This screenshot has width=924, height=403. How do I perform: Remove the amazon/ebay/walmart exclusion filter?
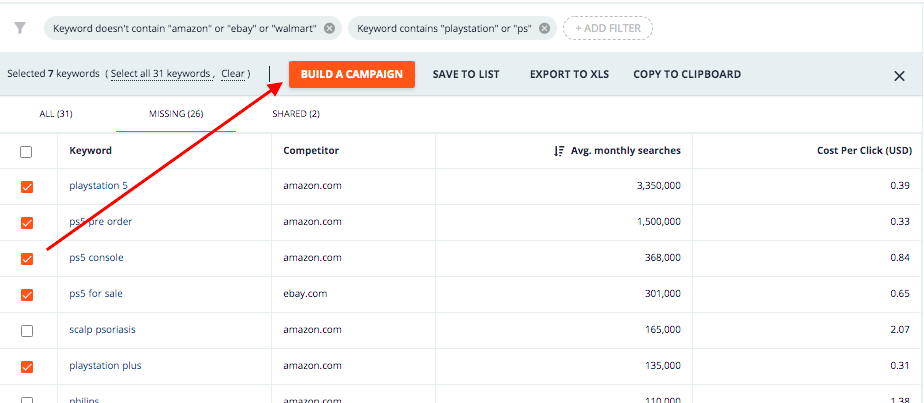(329, 28)
